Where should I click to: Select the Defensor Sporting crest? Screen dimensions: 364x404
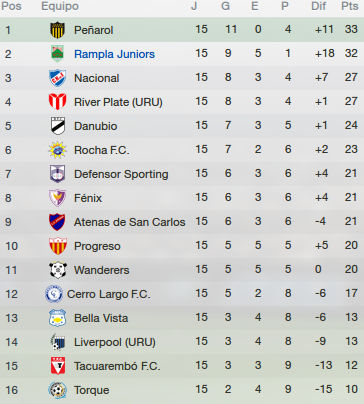(x=57, y=174)
